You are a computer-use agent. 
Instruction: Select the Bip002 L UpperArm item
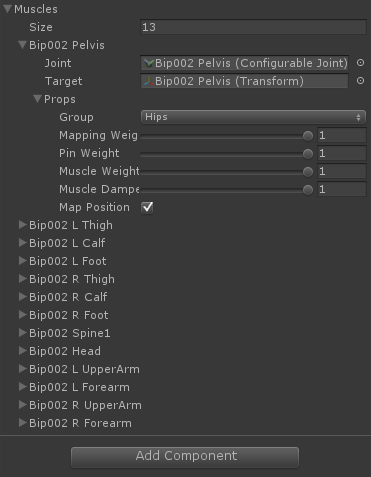tap(84, 369)
